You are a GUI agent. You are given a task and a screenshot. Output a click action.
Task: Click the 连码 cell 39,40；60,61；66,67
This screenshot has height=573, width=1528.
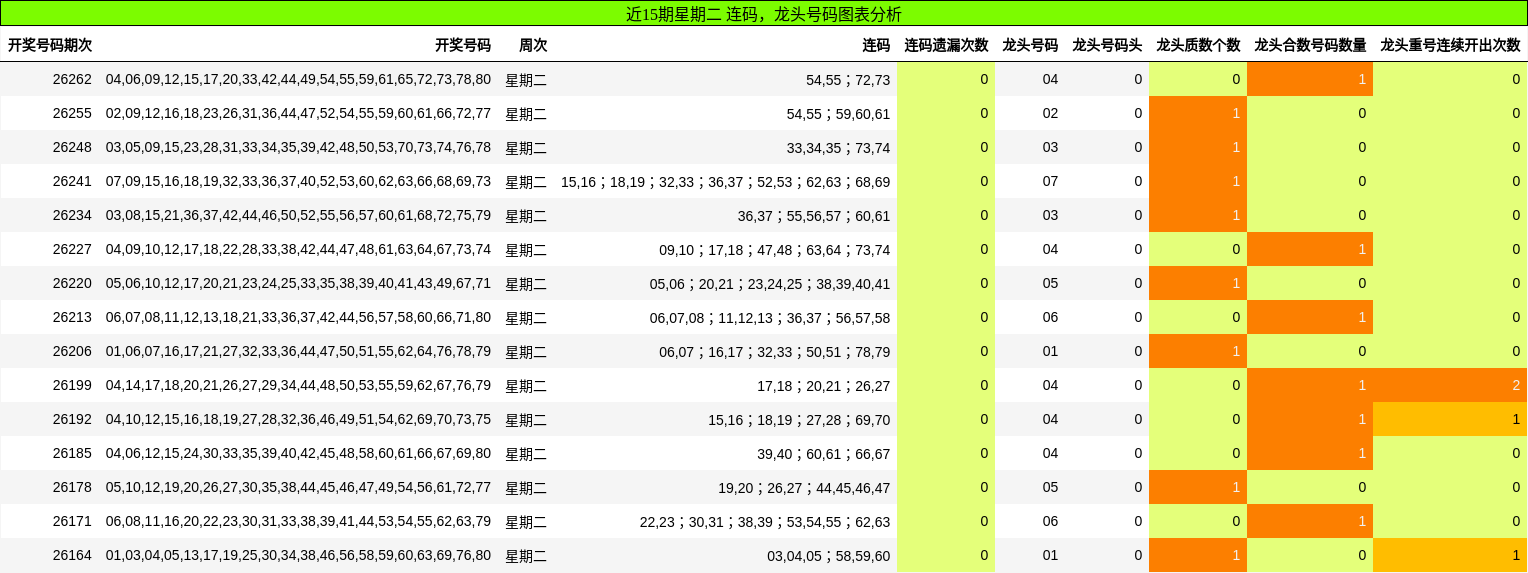(823, 454)
